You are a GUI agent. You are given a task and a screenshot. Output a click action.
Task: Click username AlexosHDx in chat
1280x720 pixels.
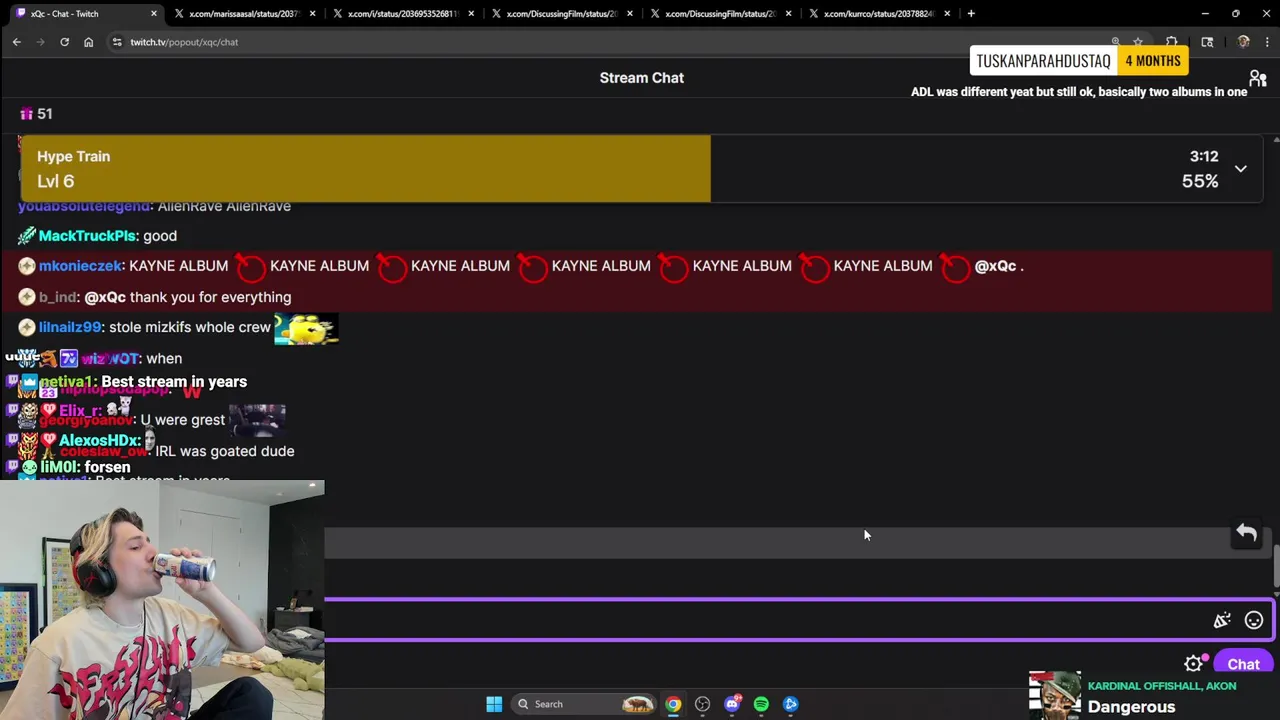pos(99,440)
